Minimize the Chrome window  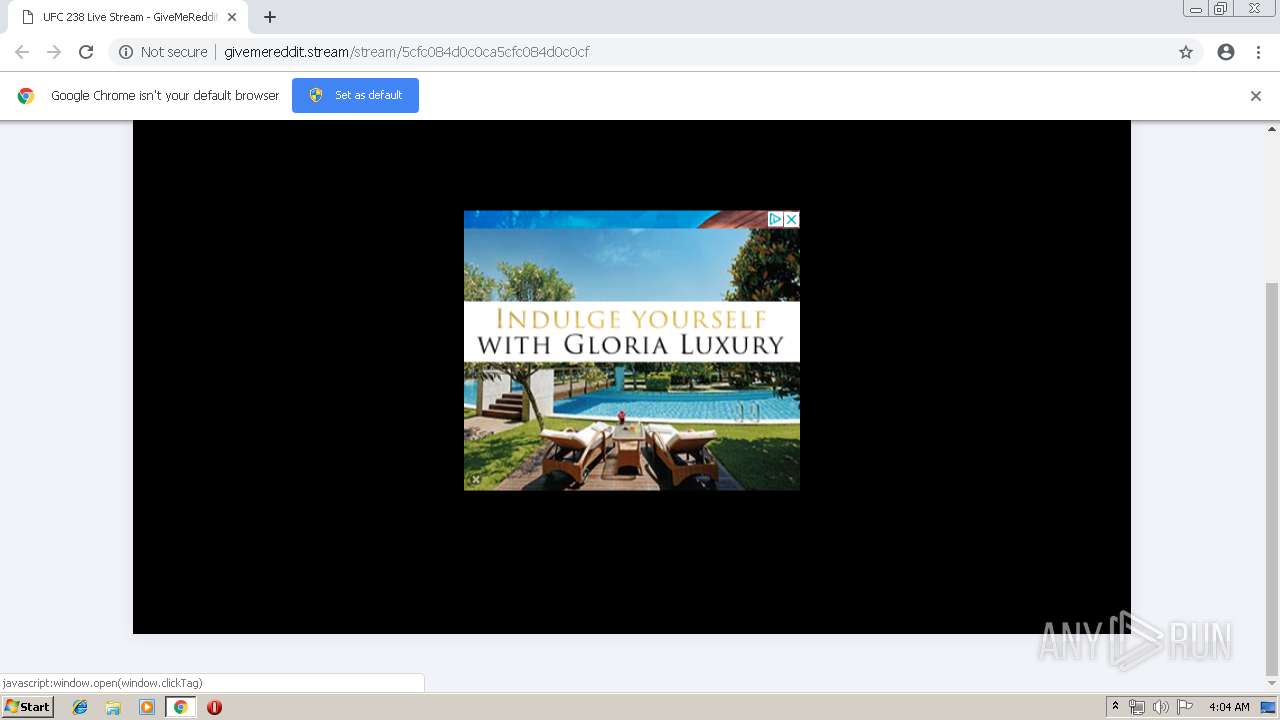(1196, 9)
